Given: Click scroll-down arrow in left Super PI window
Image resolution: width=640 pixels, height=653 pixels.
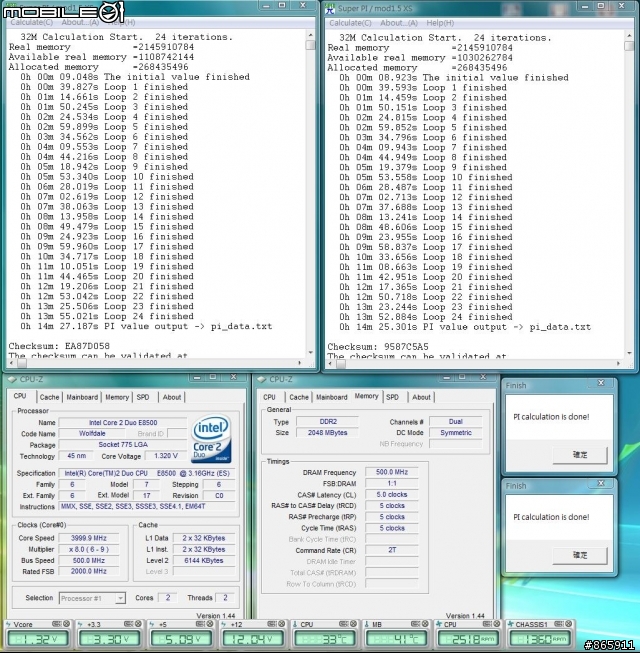Looking at the screenshot, I should 311,353.
